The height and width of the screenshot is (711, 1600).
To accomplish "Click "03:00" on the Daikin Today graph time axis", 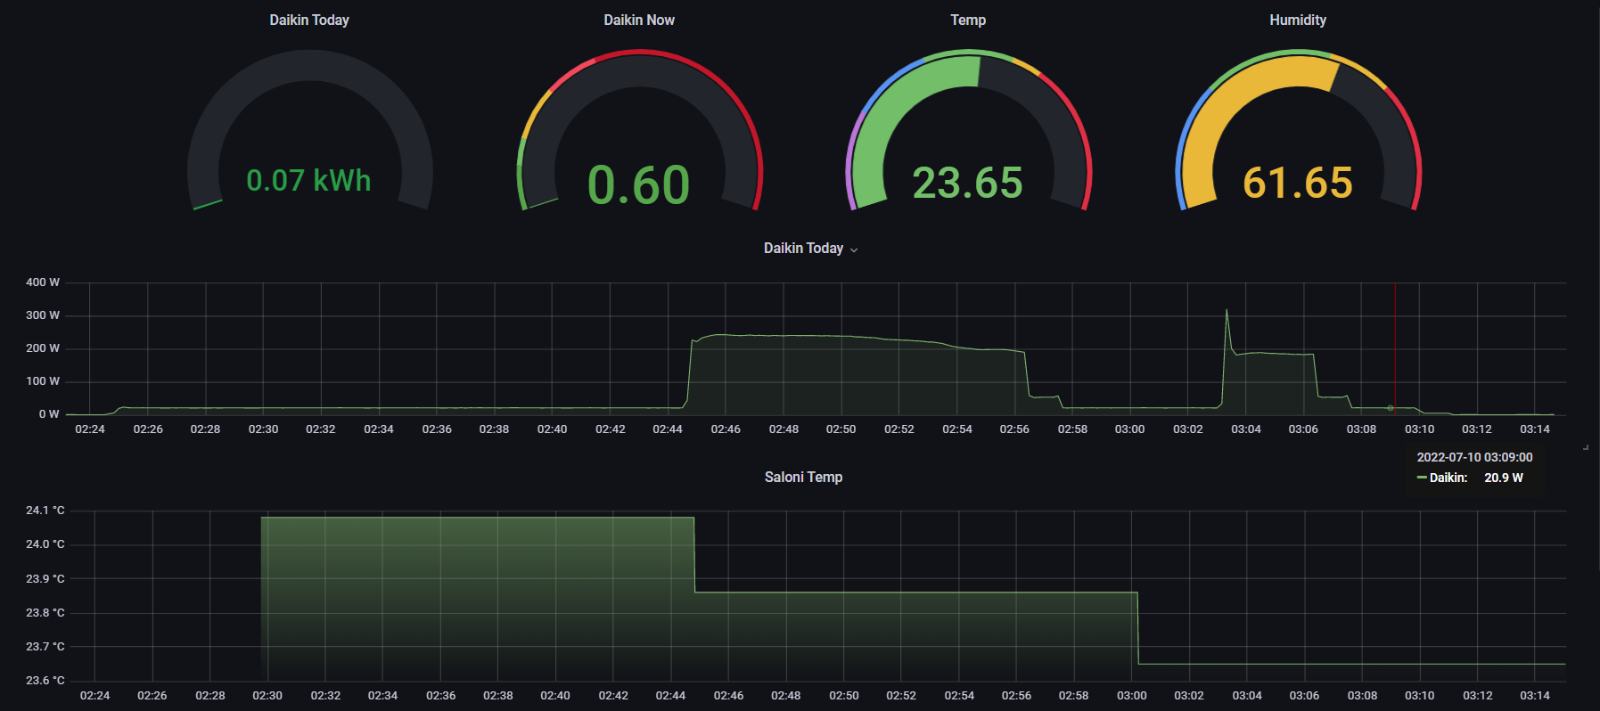I will (x=1130, y=430).
